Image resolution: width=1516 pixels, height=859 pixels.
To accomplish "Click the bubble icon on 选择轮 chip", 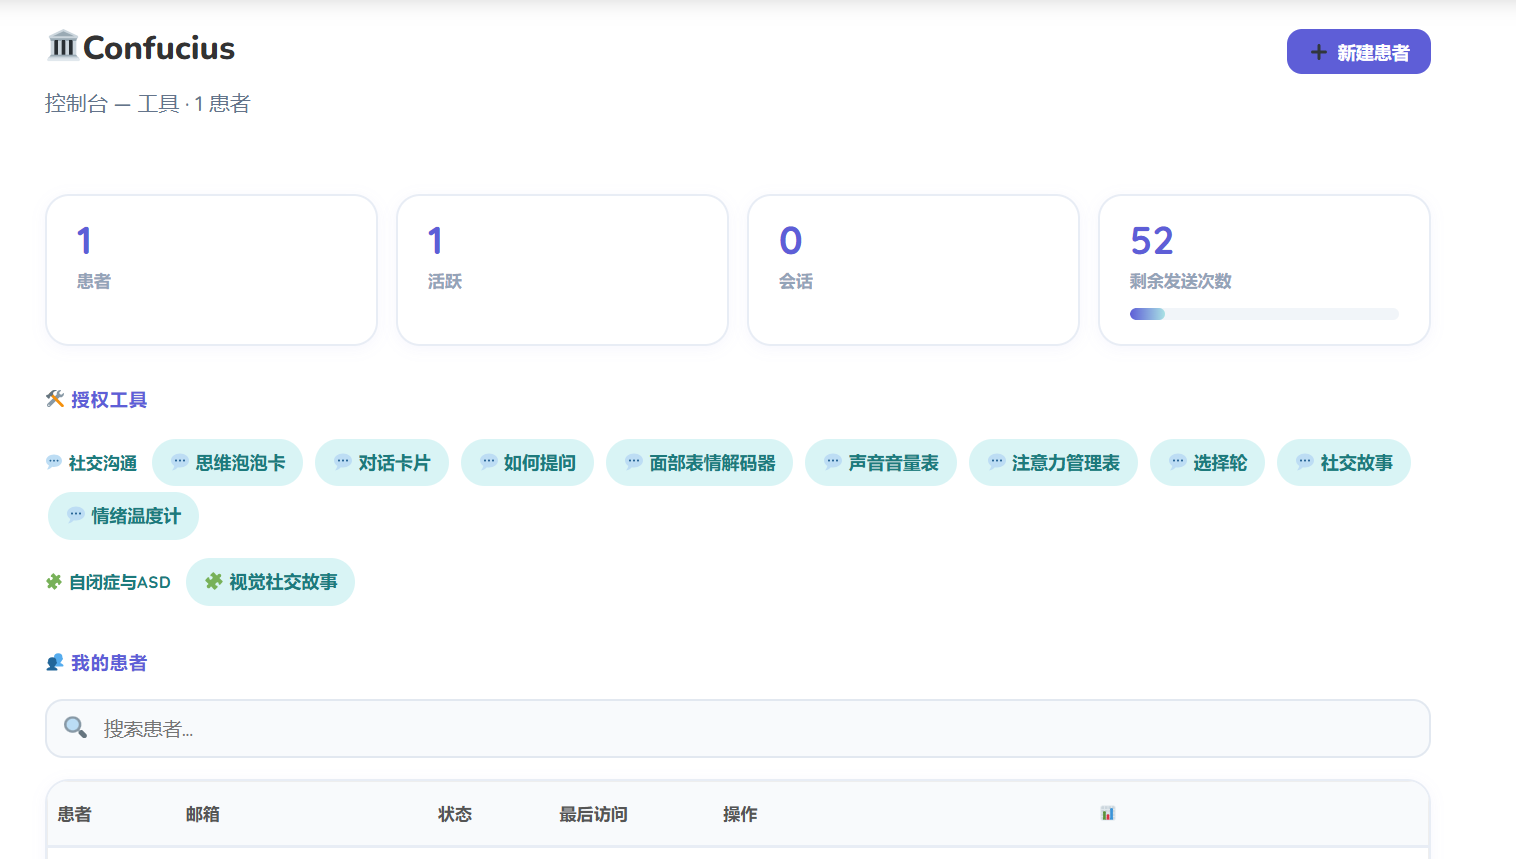I will (x=1178, y=462).
